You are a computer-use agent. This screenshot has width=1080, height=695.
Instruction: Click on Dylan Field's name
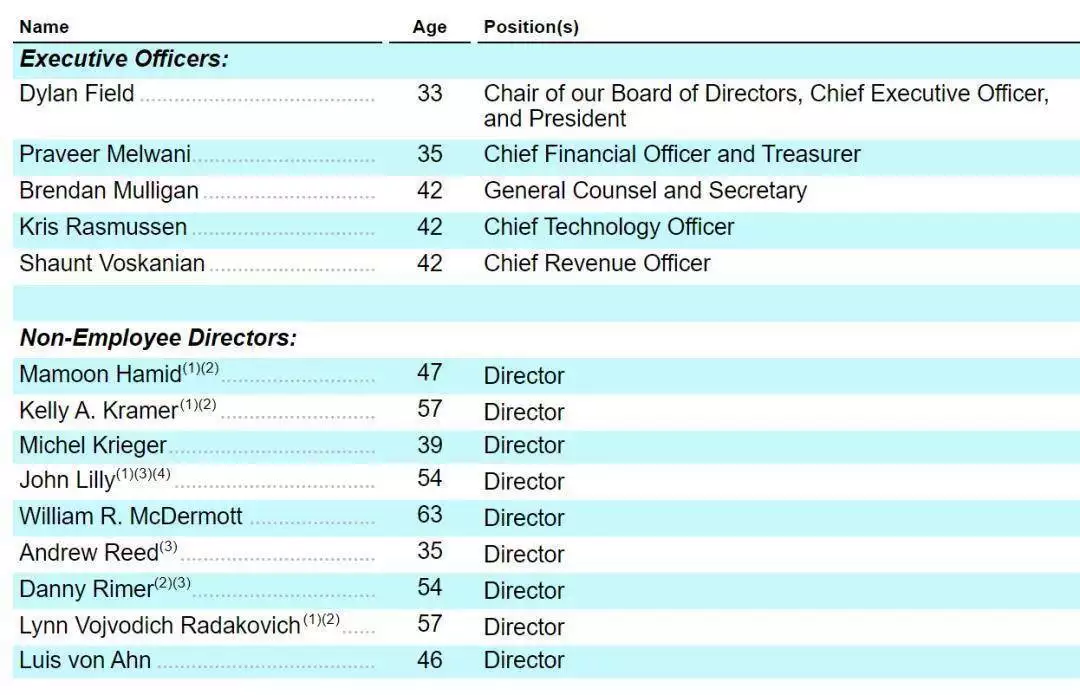(x=76, y=94)
